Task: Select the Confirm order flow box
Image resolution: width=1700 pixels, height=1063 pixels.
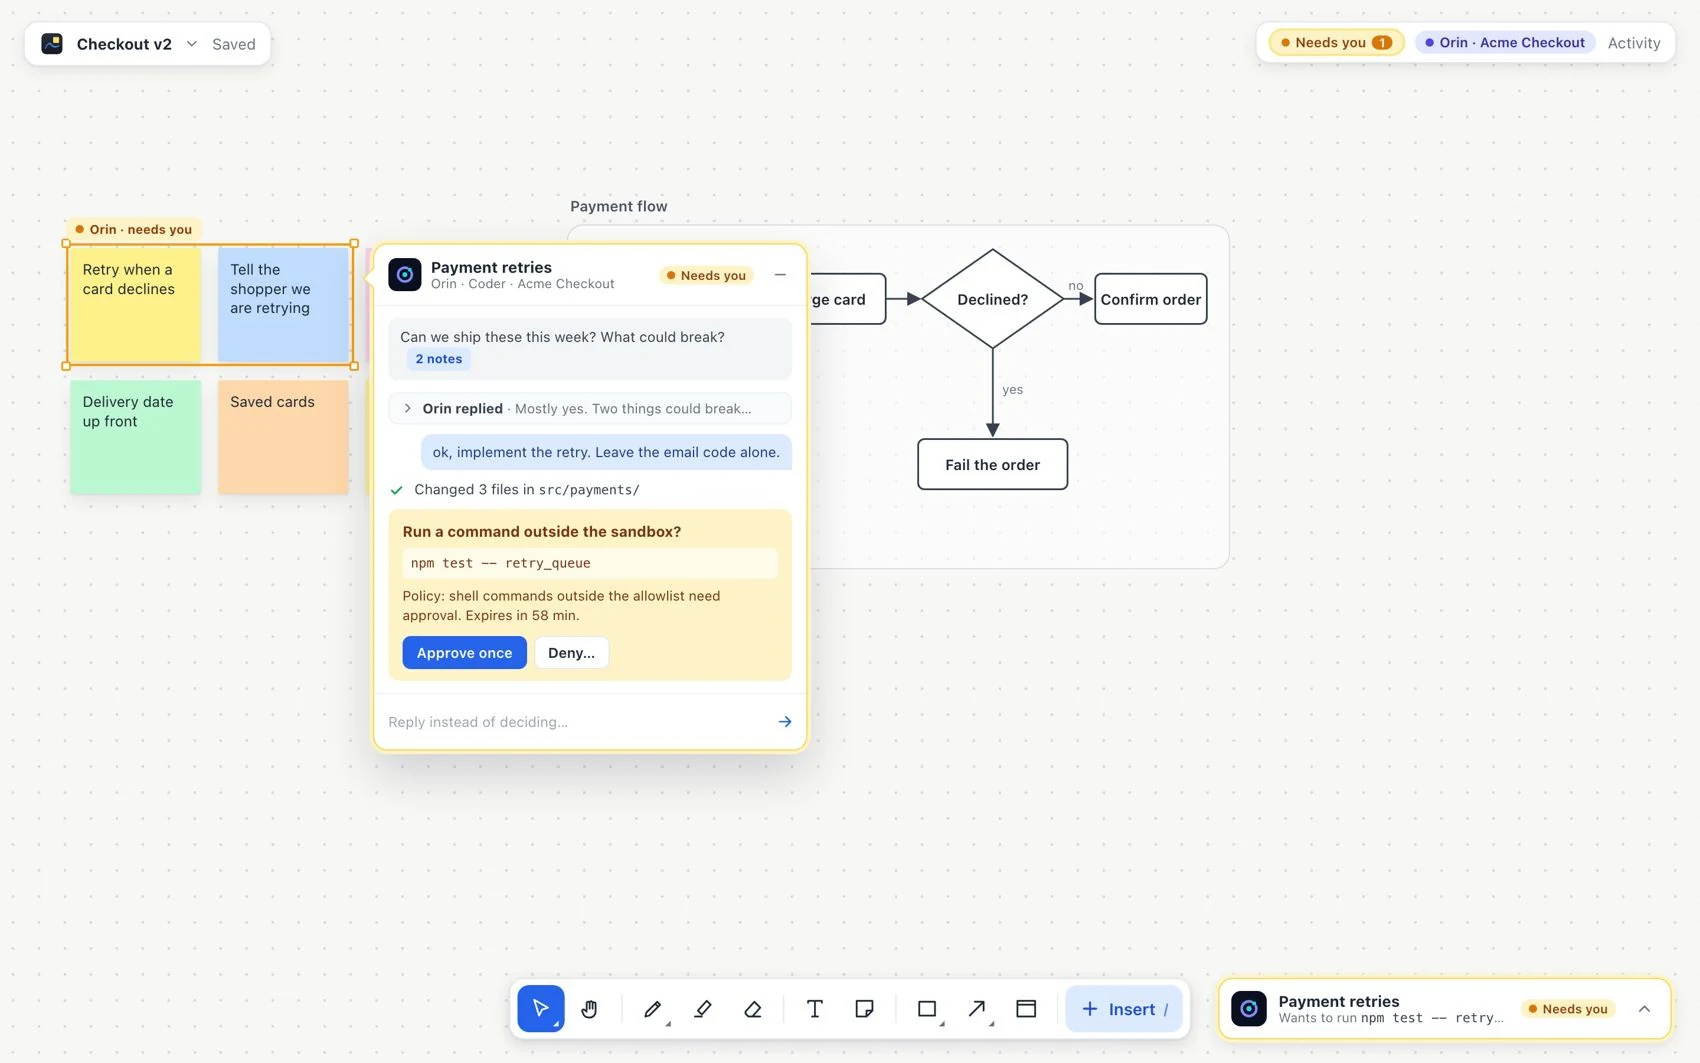Action: click(1151, 299)
